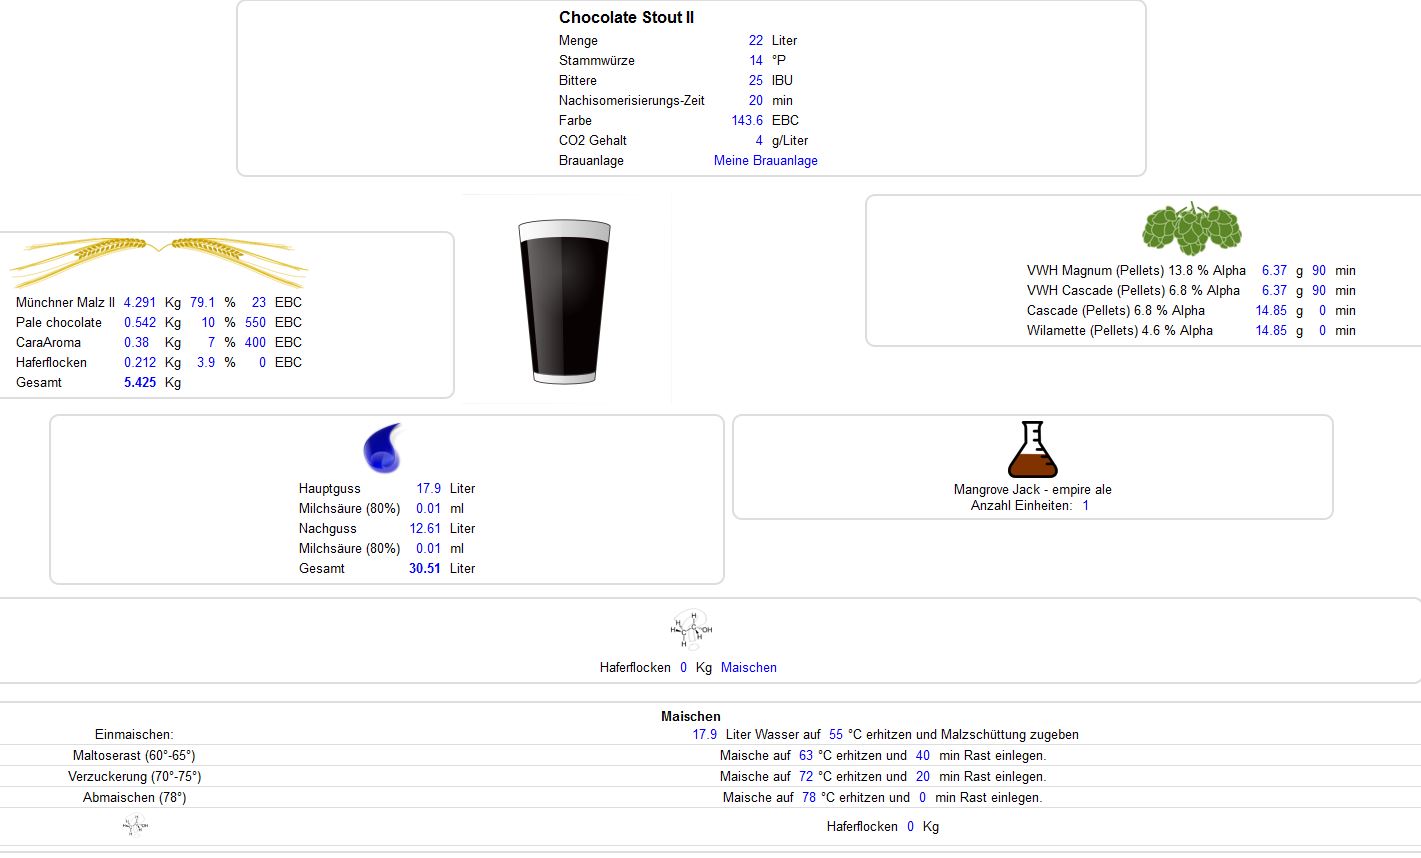Click VWH Magnum hop amount 6.37
Viewport: 1421px width, 858px height.
(1273, 270)
